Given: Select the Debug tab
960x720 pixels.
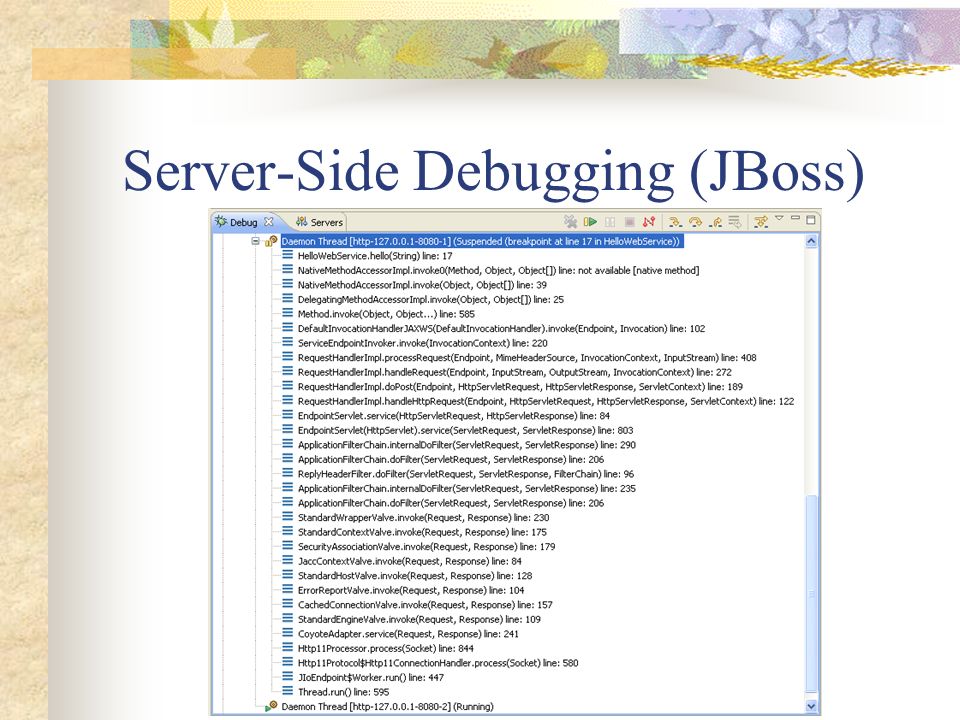Looking at the screenshot, I should (244, 222).
